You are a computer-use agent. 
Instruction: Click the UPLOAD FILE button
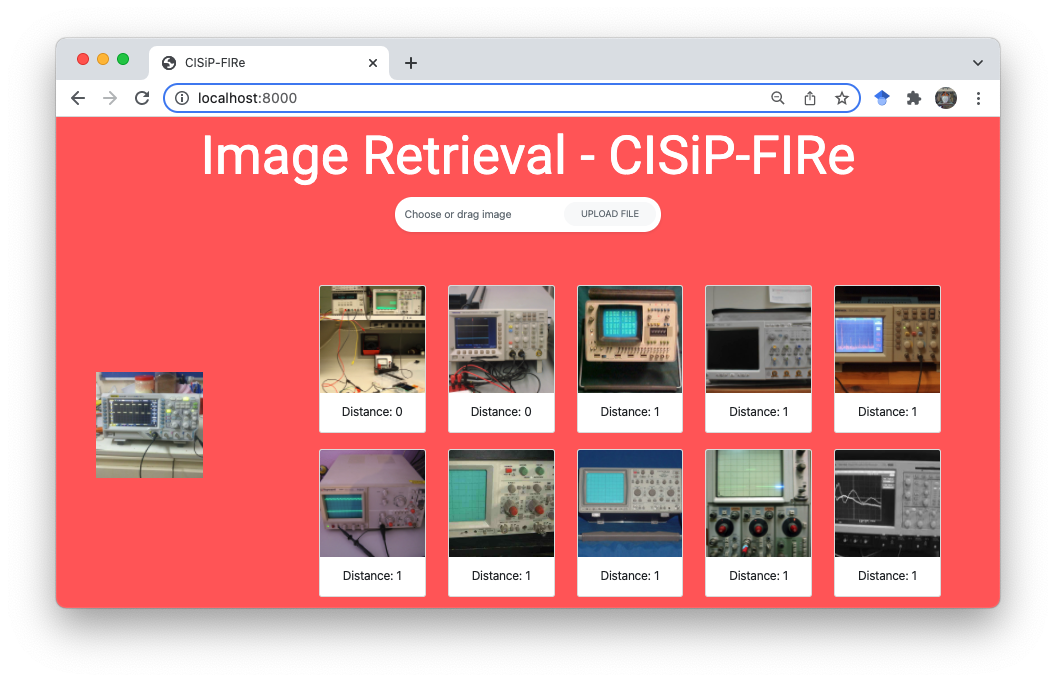point(609,214)
